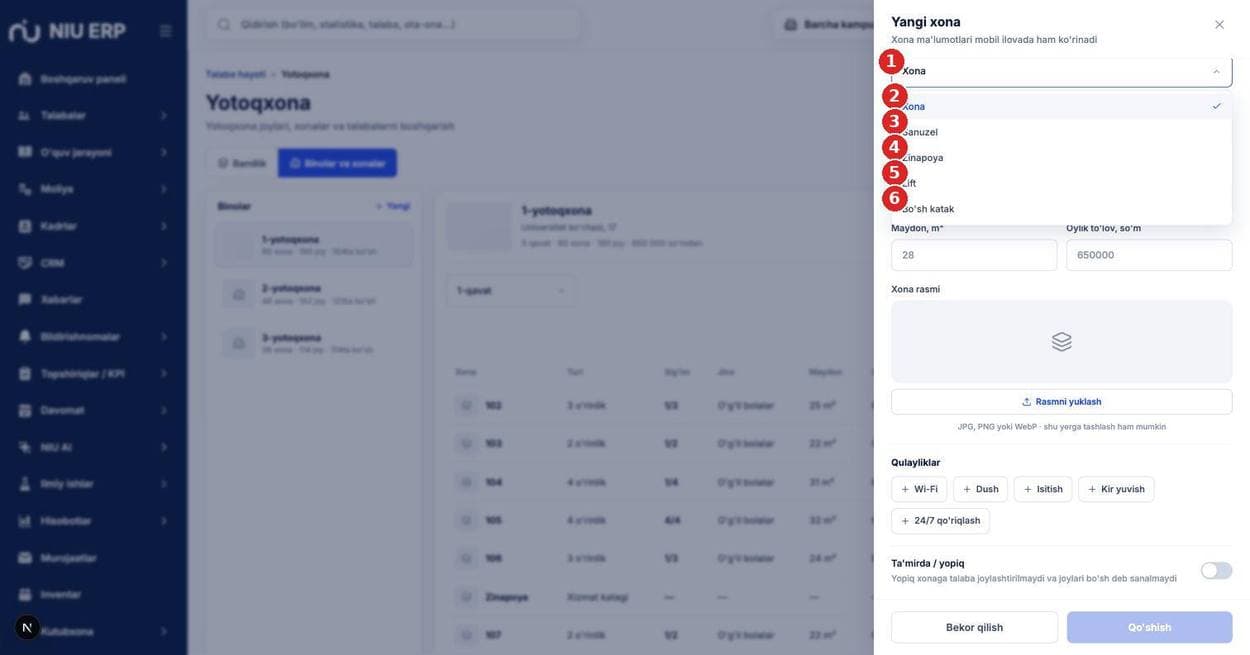Click the NIU ERP logo in sidebar

(x=67, y=31)
